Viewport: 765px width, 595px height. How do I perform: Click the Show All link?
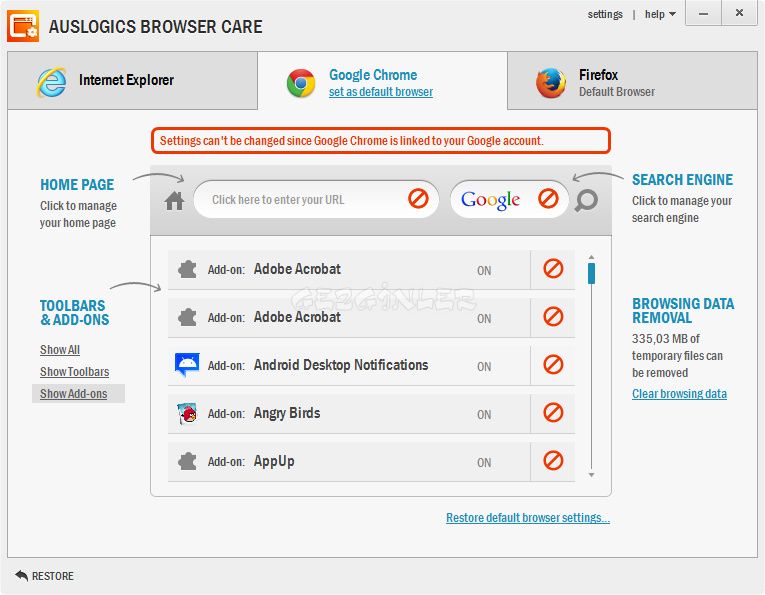60,350
